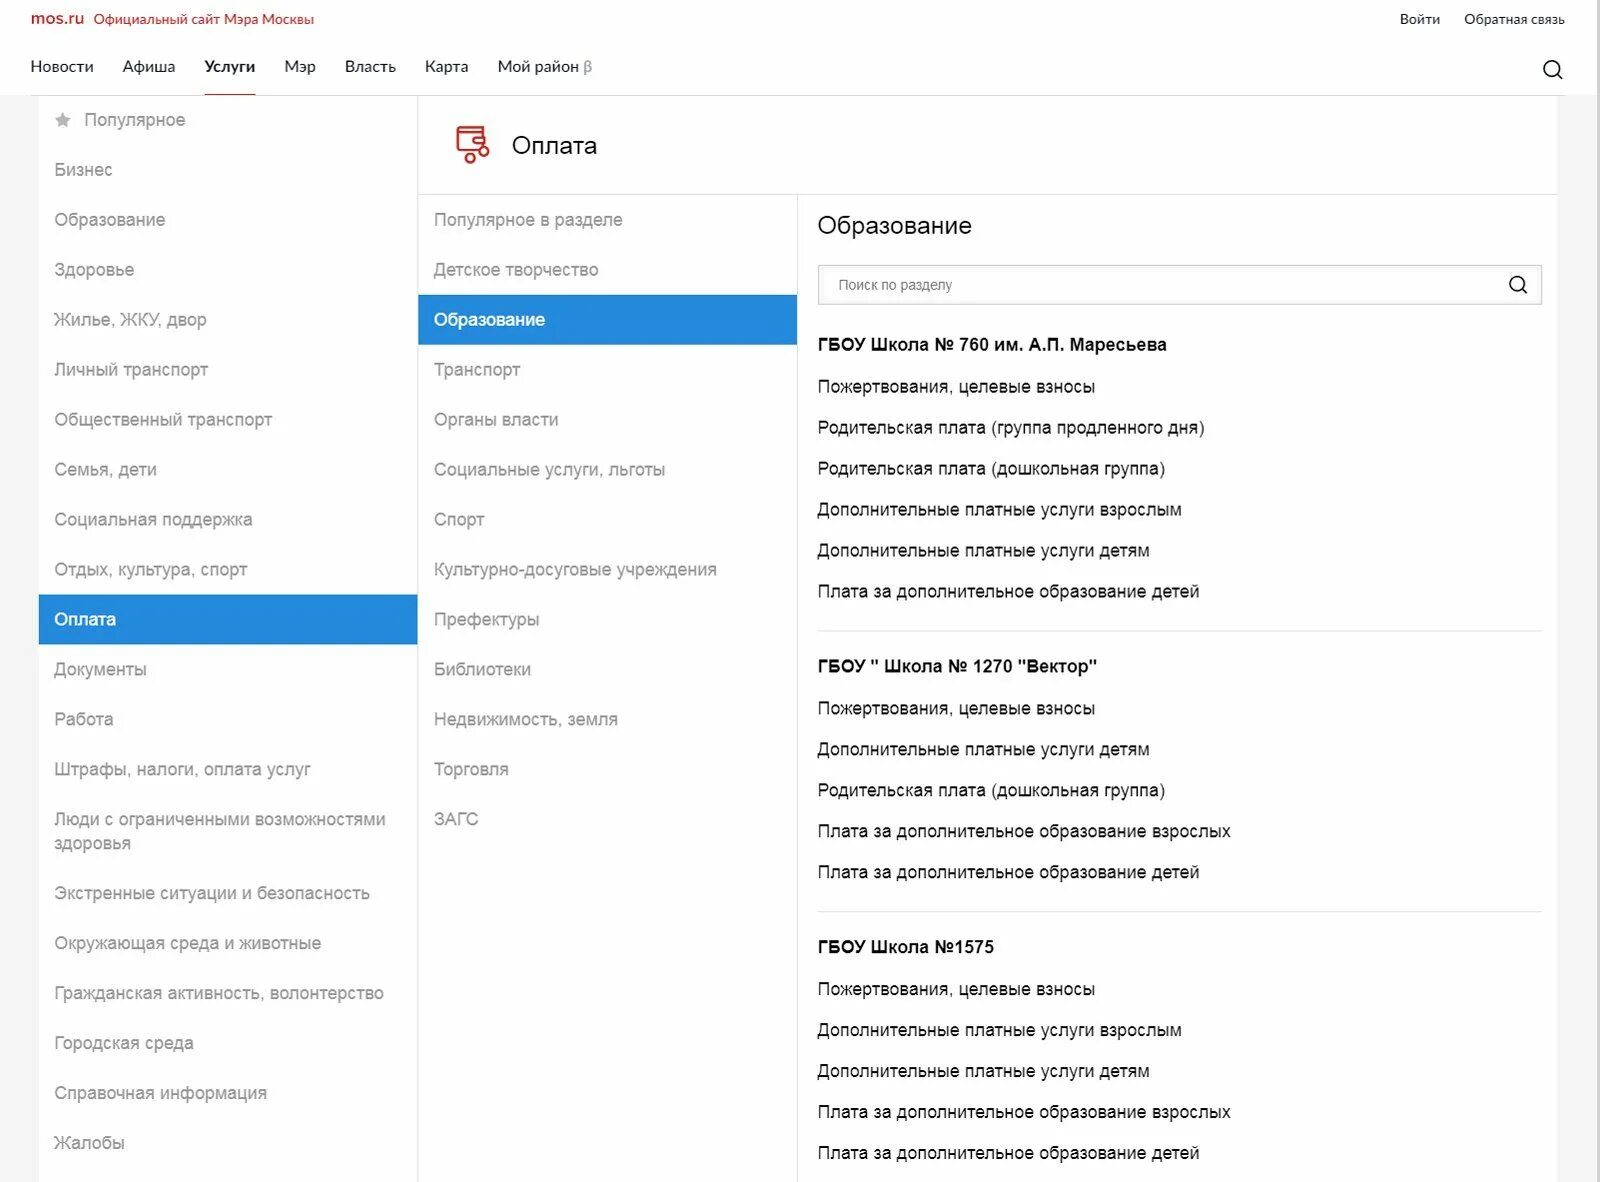Open the Новости menu item

click(62, 66)
